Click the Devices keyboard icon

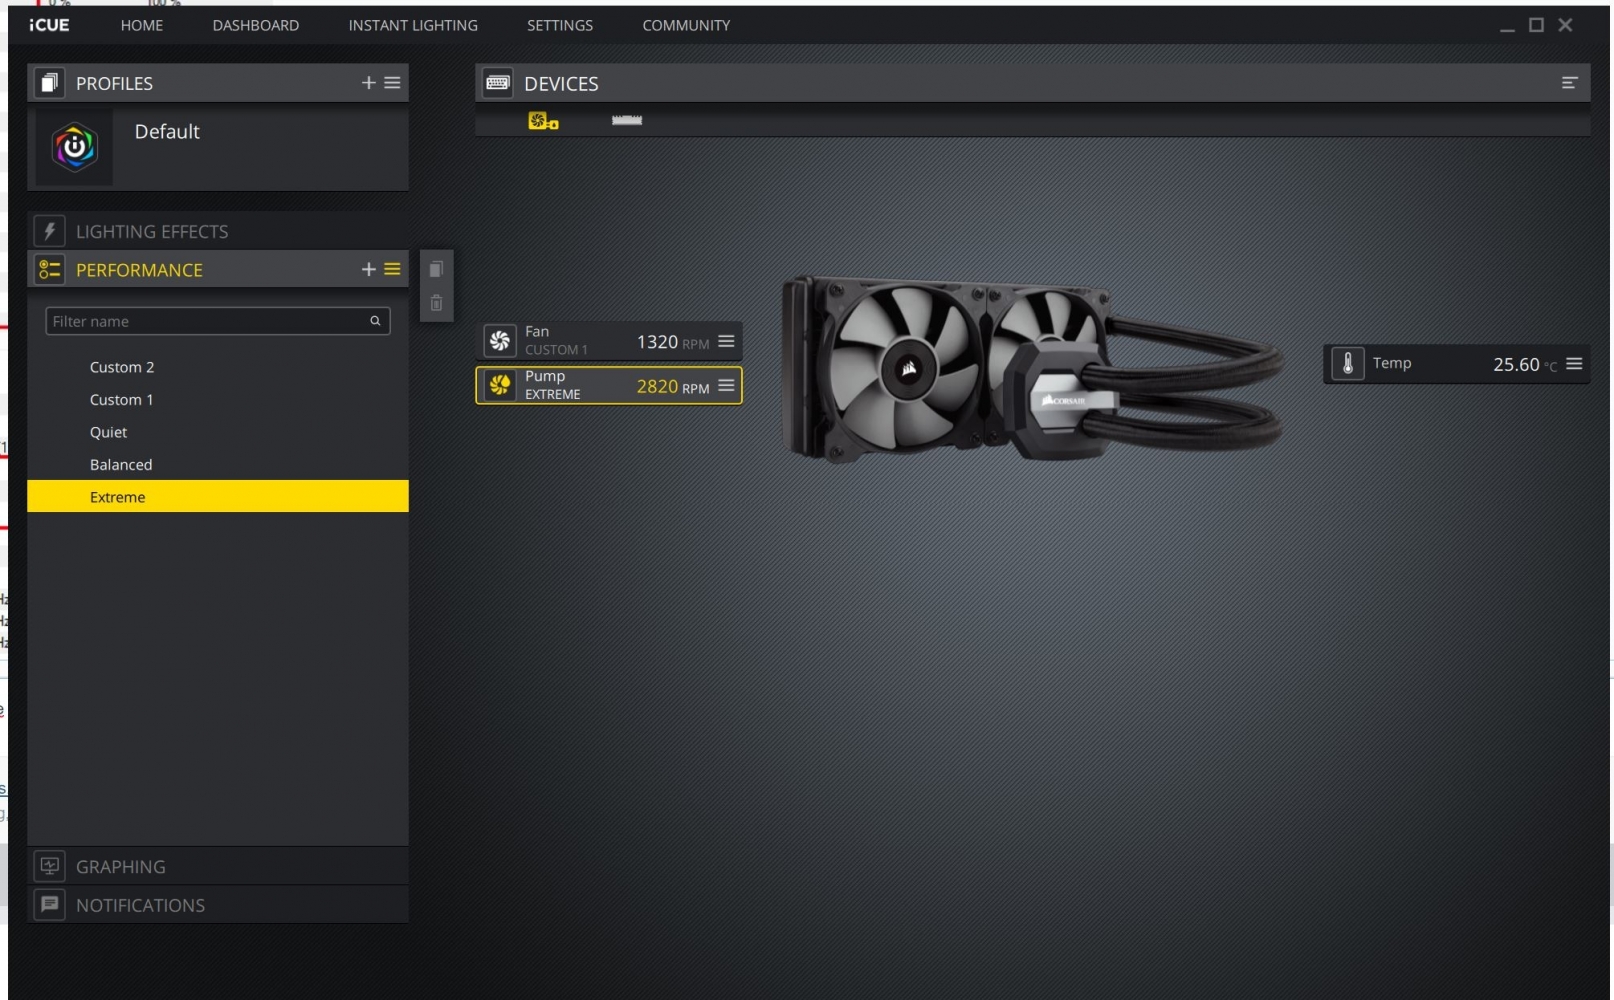tap(498, 83)
